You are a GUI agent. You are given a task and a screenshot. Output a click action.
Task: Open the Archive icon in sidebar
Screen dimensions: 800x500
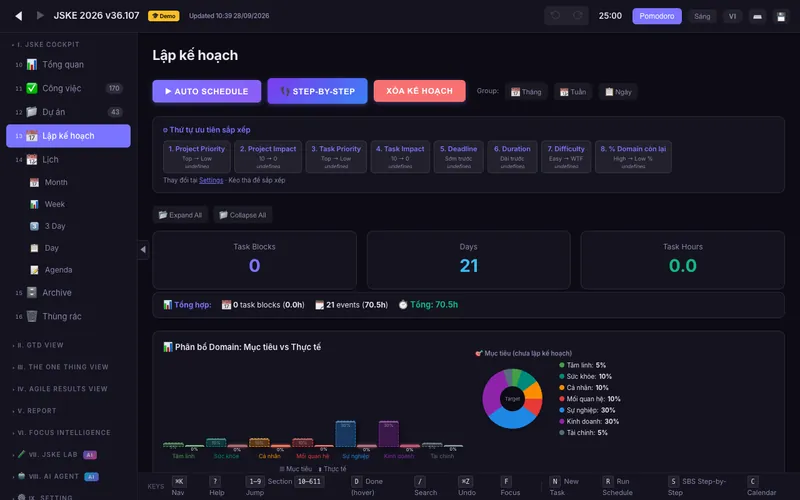(32, 292)
